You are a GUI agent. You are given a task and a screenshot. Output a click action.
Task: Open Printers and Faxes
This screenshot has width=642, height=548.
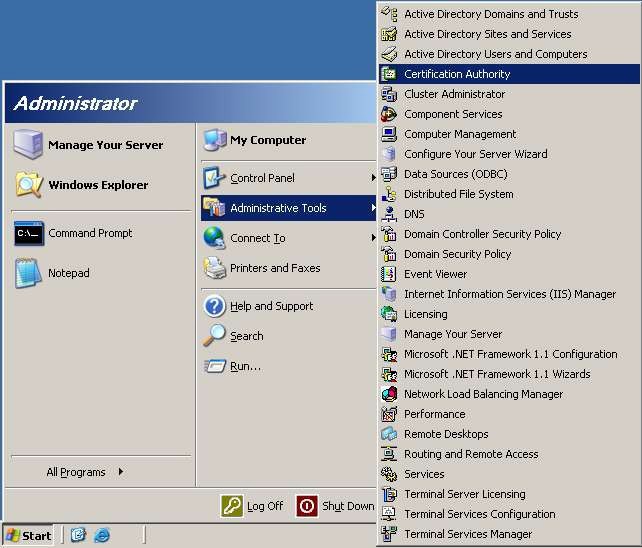pyautogui.click(x=288, y=268)
